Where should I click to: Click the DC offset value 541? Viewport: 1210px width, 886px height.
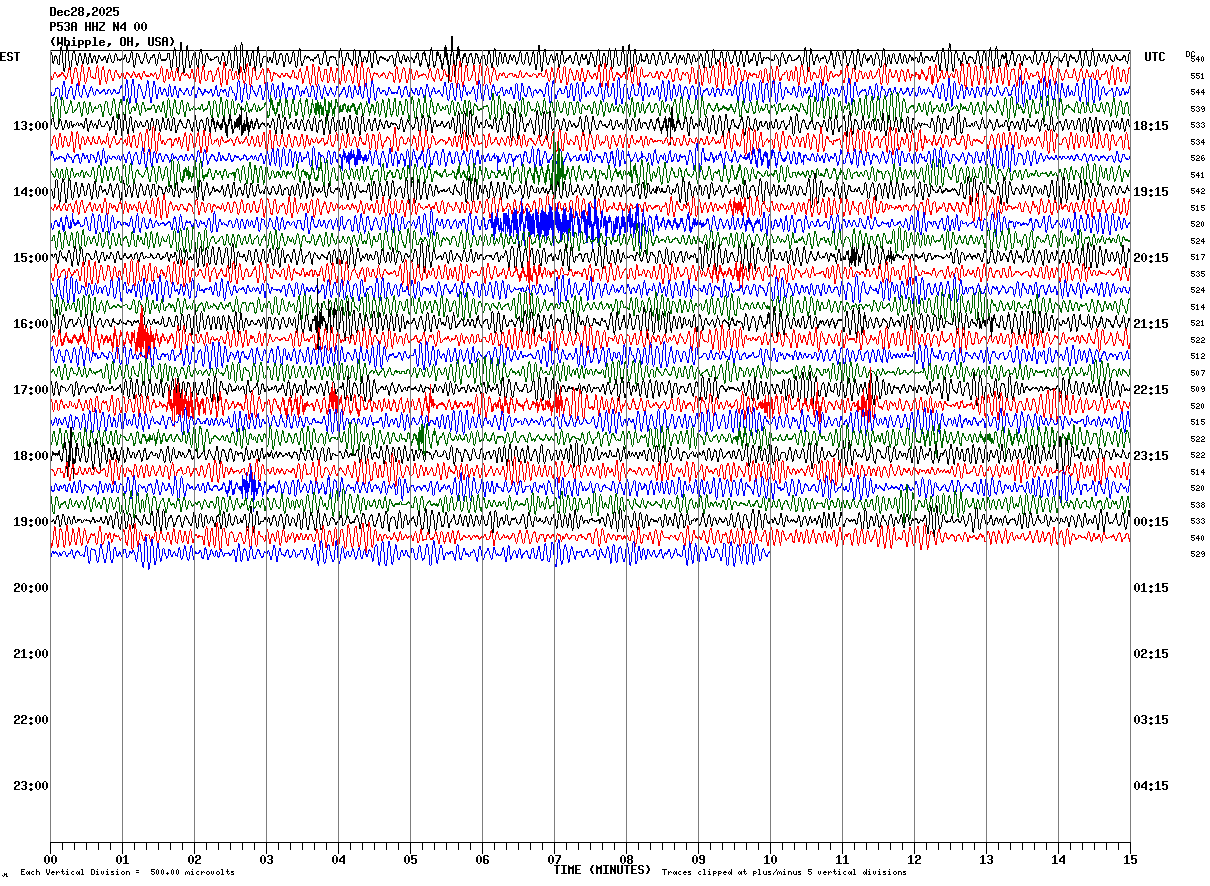coord(1197,175)
